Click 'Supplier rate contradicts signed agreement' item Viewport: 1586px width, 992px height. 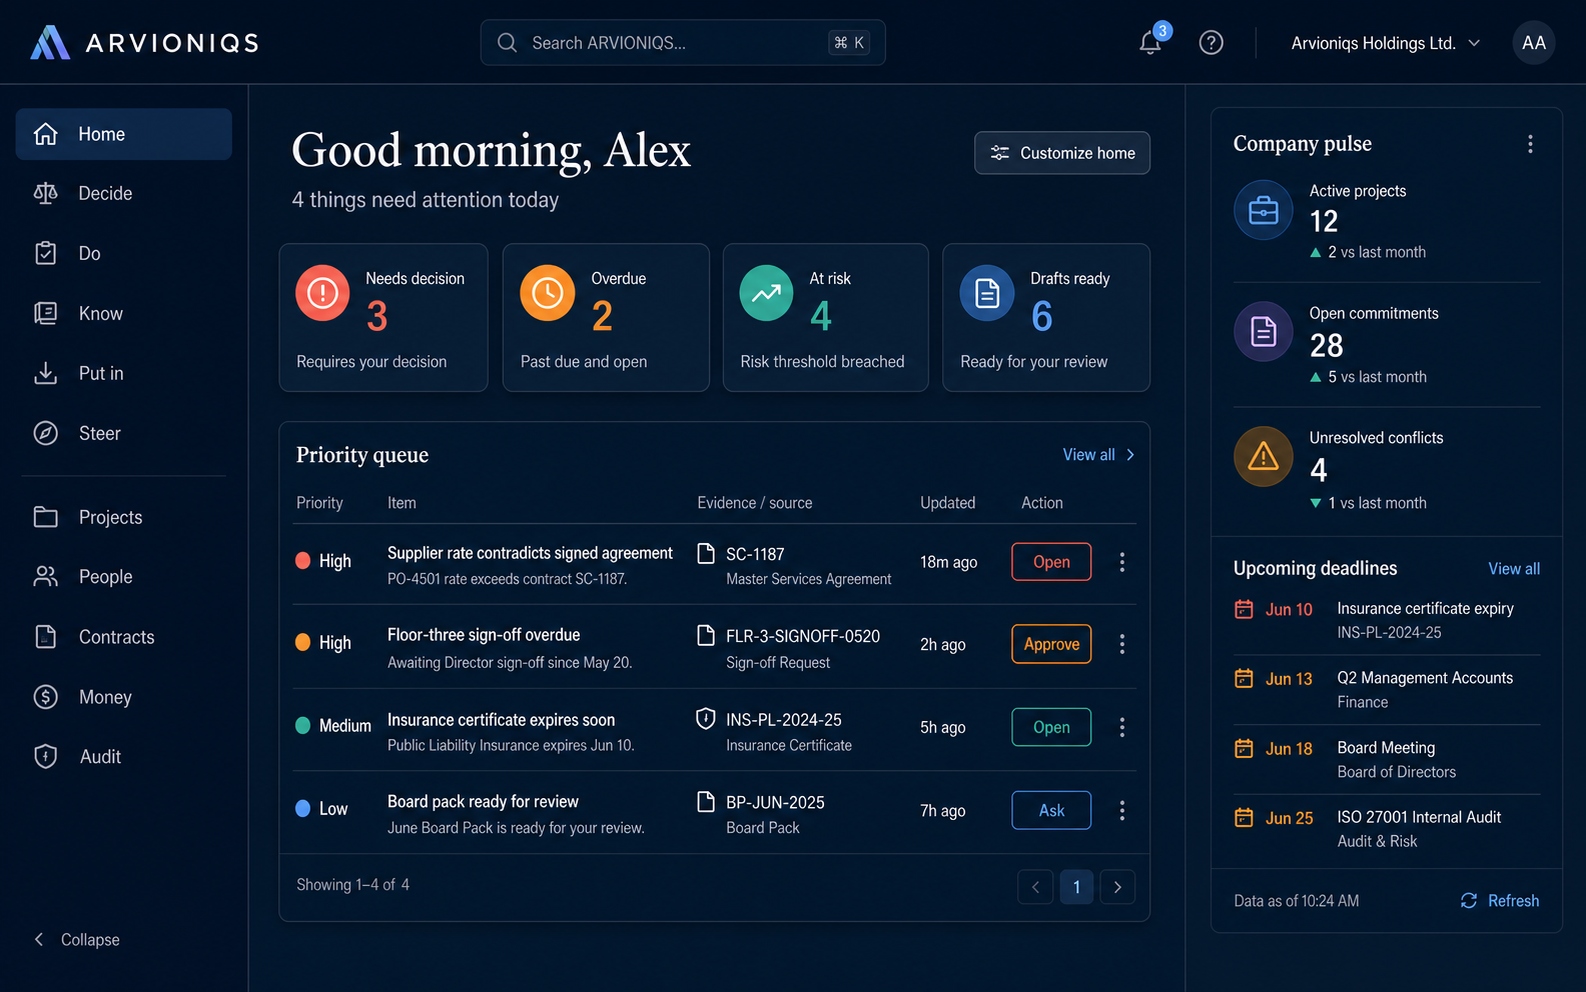click(x=530, y=553)
